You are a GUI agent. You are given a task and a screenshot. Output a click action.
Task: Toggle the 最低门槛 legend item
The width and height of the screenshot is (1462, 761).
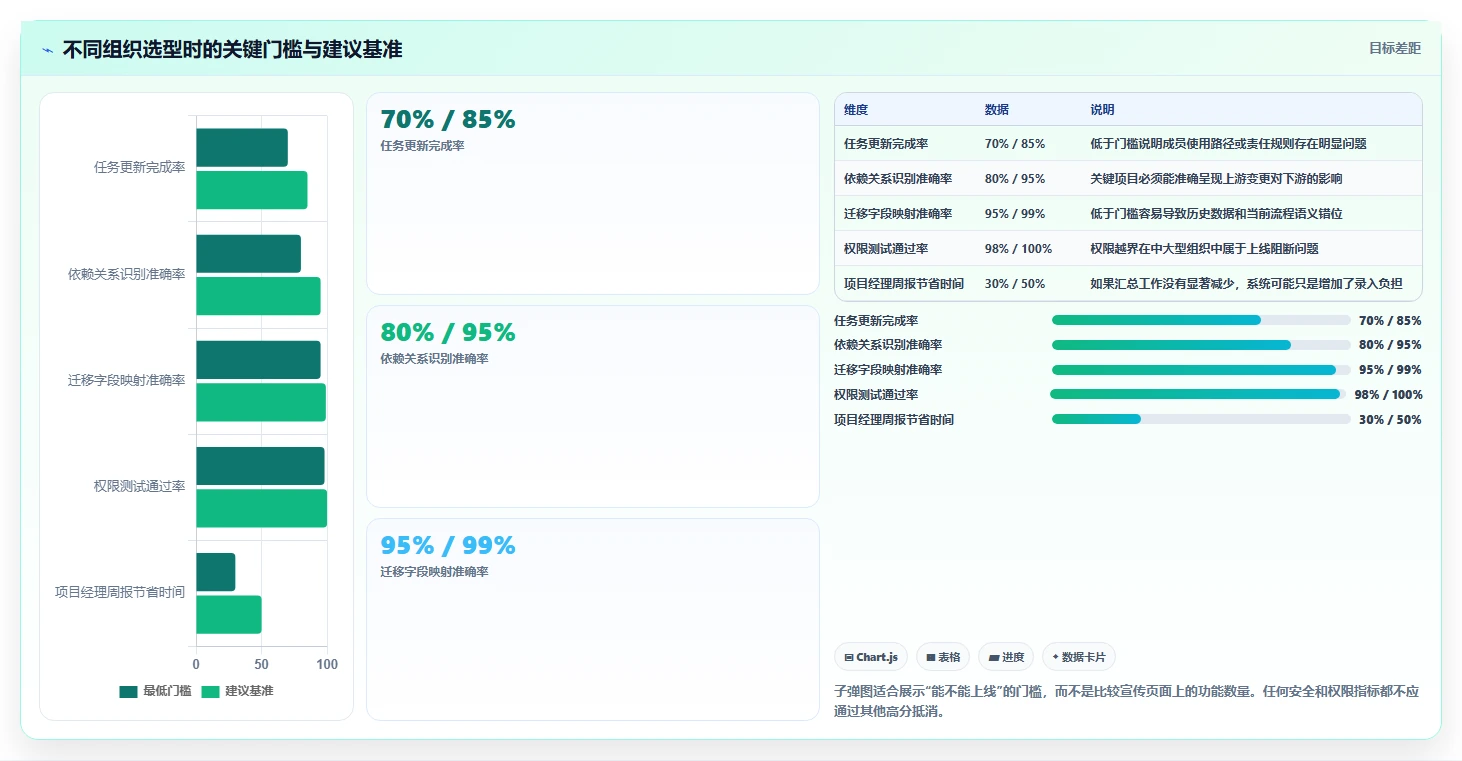pyautogui.click(x=155, y=691)
